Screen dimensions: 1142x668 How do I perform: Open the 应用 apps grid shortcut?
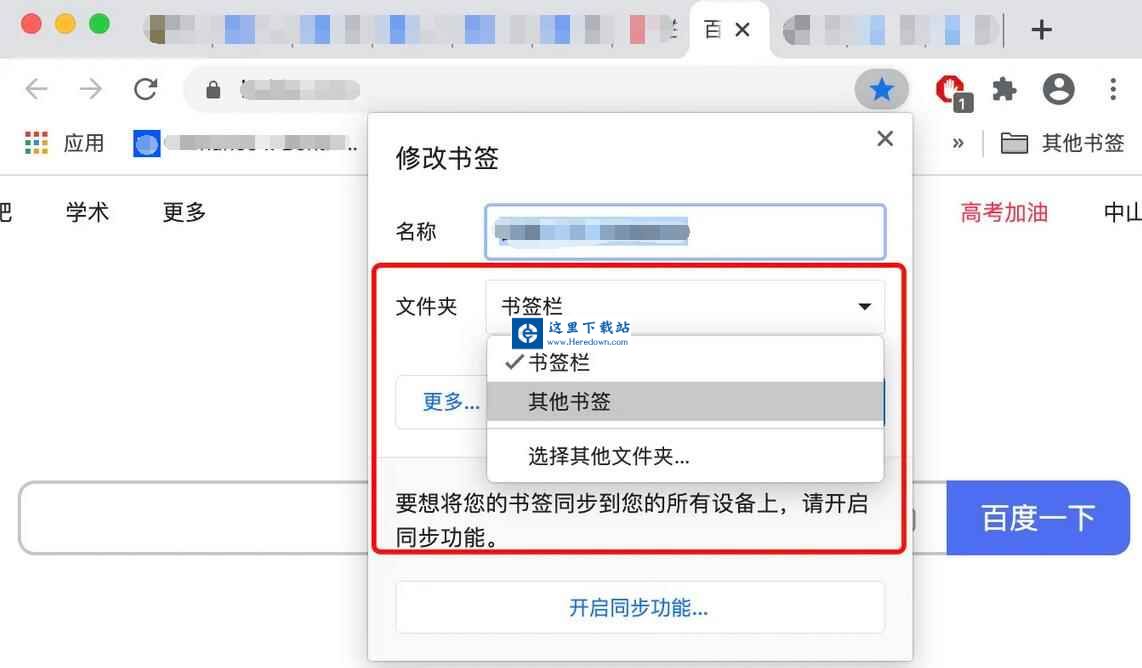click(x=64, y=143)
